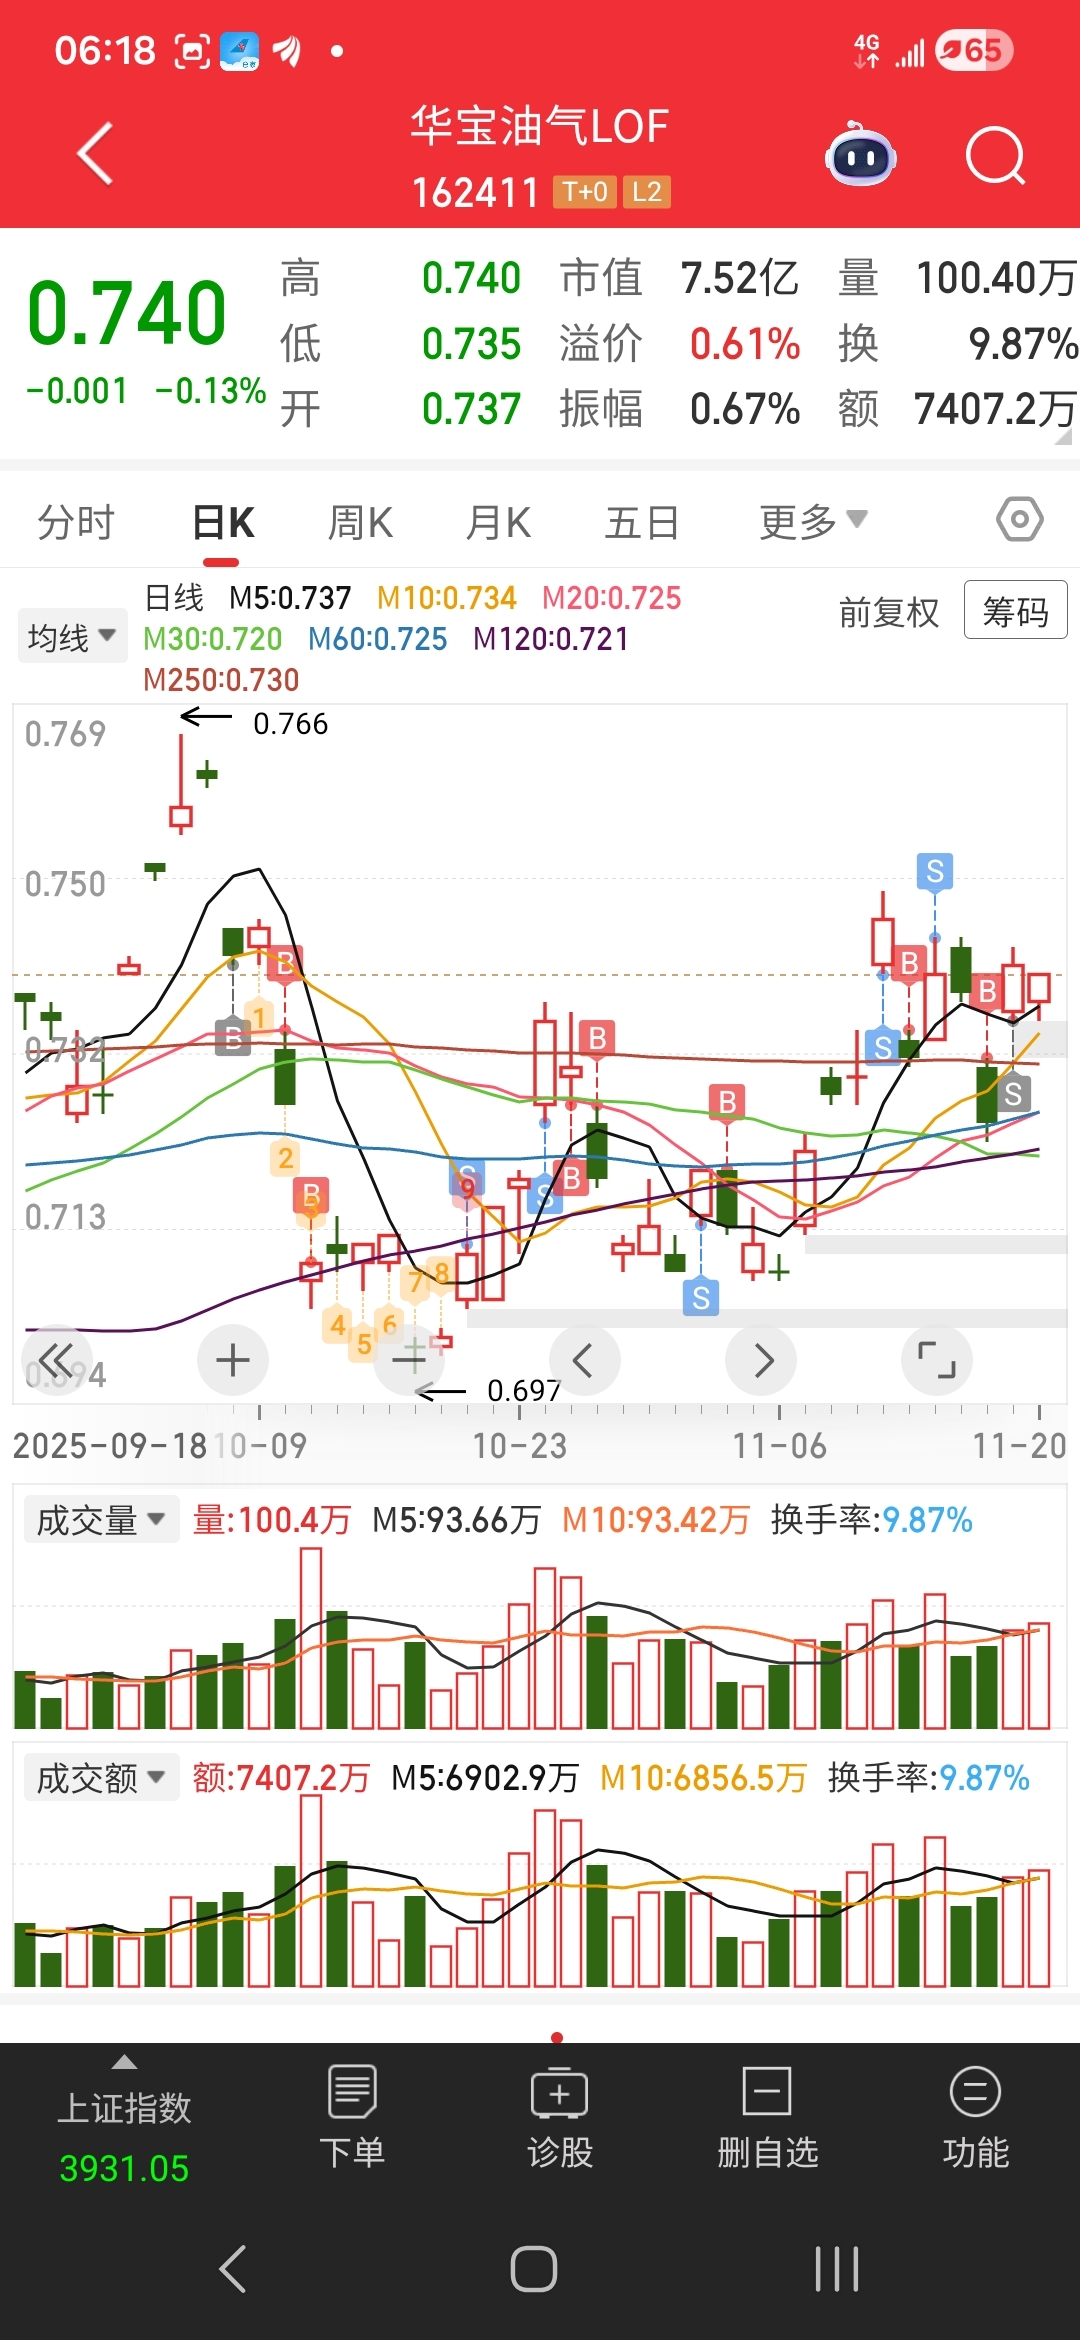Image resolution: width=1080 pixels, height=2340 pixels.
Task: Tap M60:0.725 moving average label
Action: point(377,639)
